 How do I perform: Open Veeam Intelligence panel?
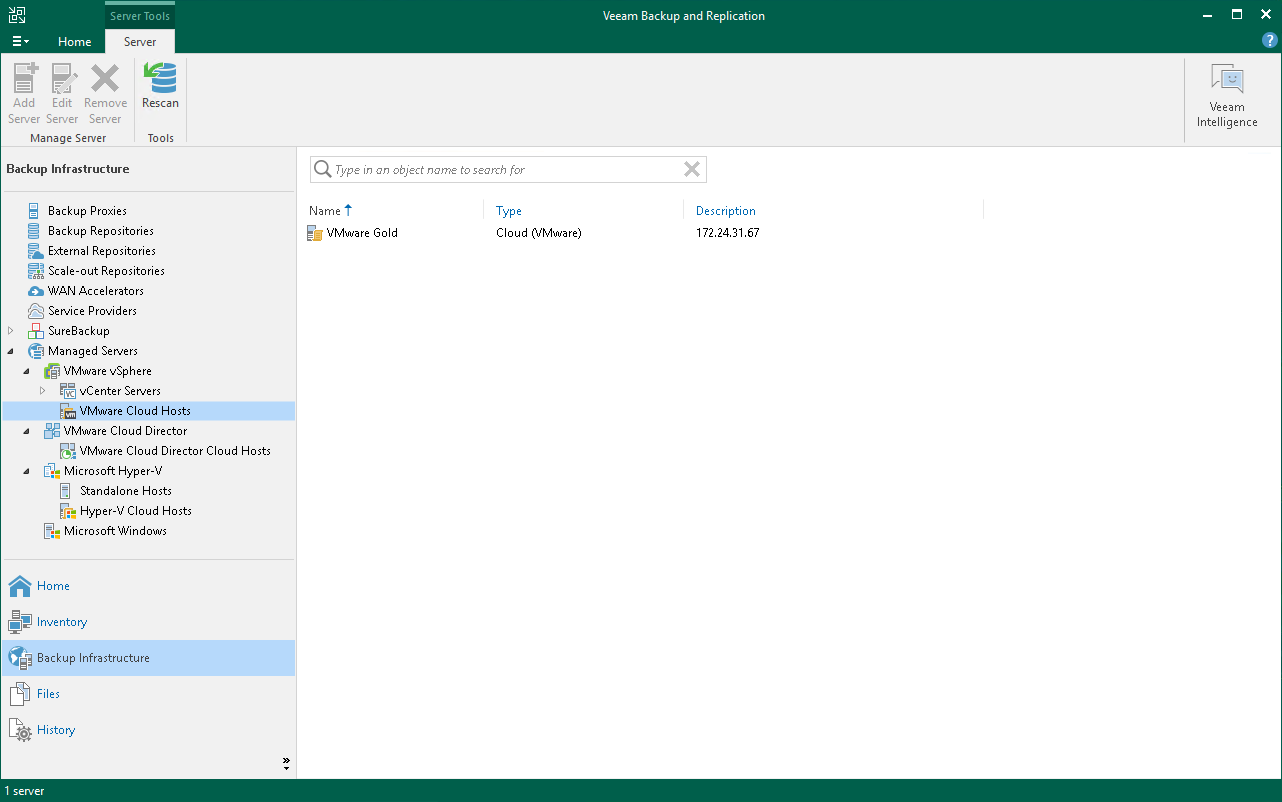coord(1227,97)
